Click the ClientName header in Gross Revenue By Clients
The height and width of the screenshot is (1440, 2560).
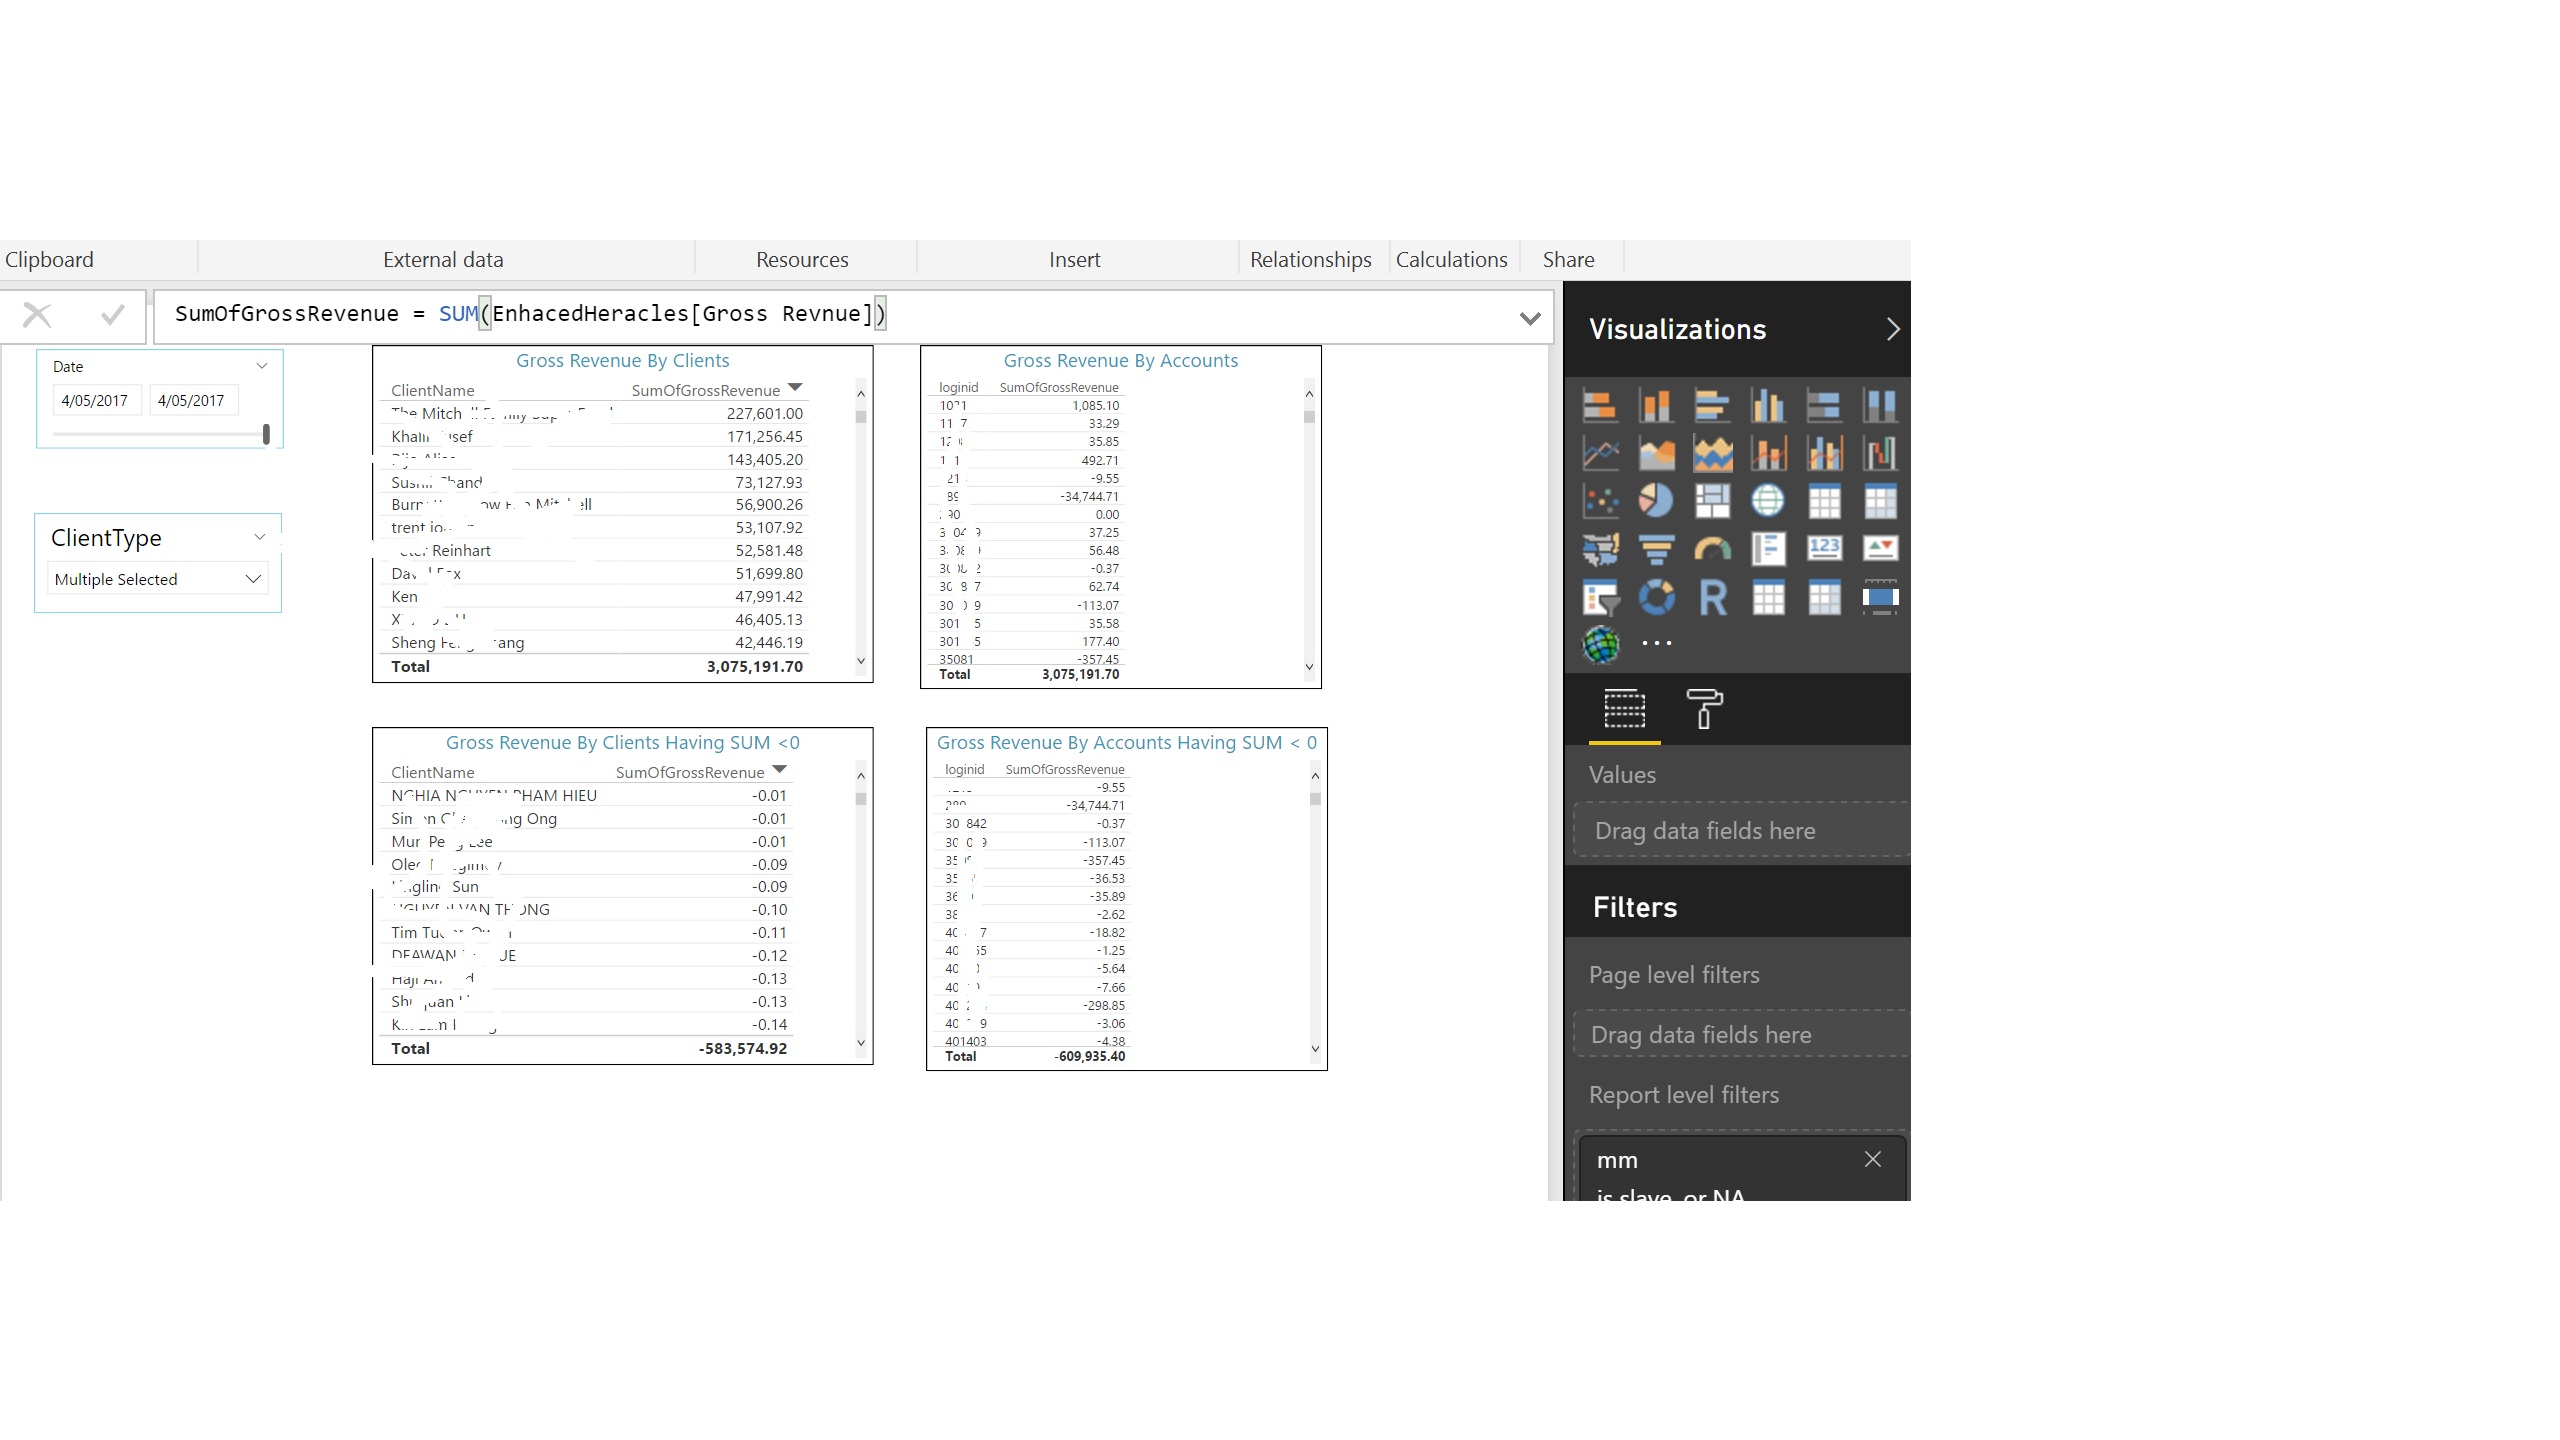433,390
